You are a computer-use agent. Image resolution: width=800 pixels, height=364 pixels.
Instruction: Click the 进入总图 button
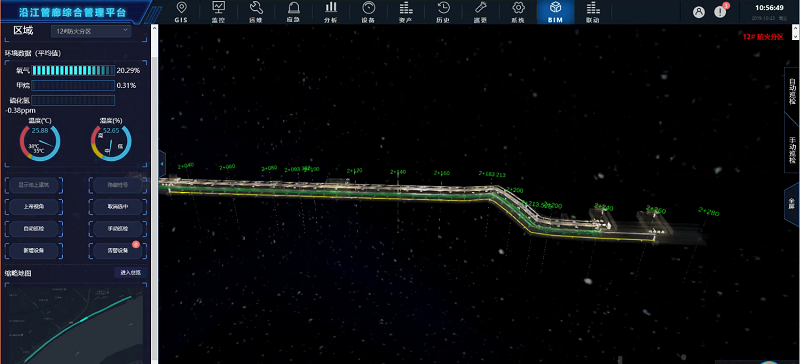pyautogui.click(x=130, y=273)
